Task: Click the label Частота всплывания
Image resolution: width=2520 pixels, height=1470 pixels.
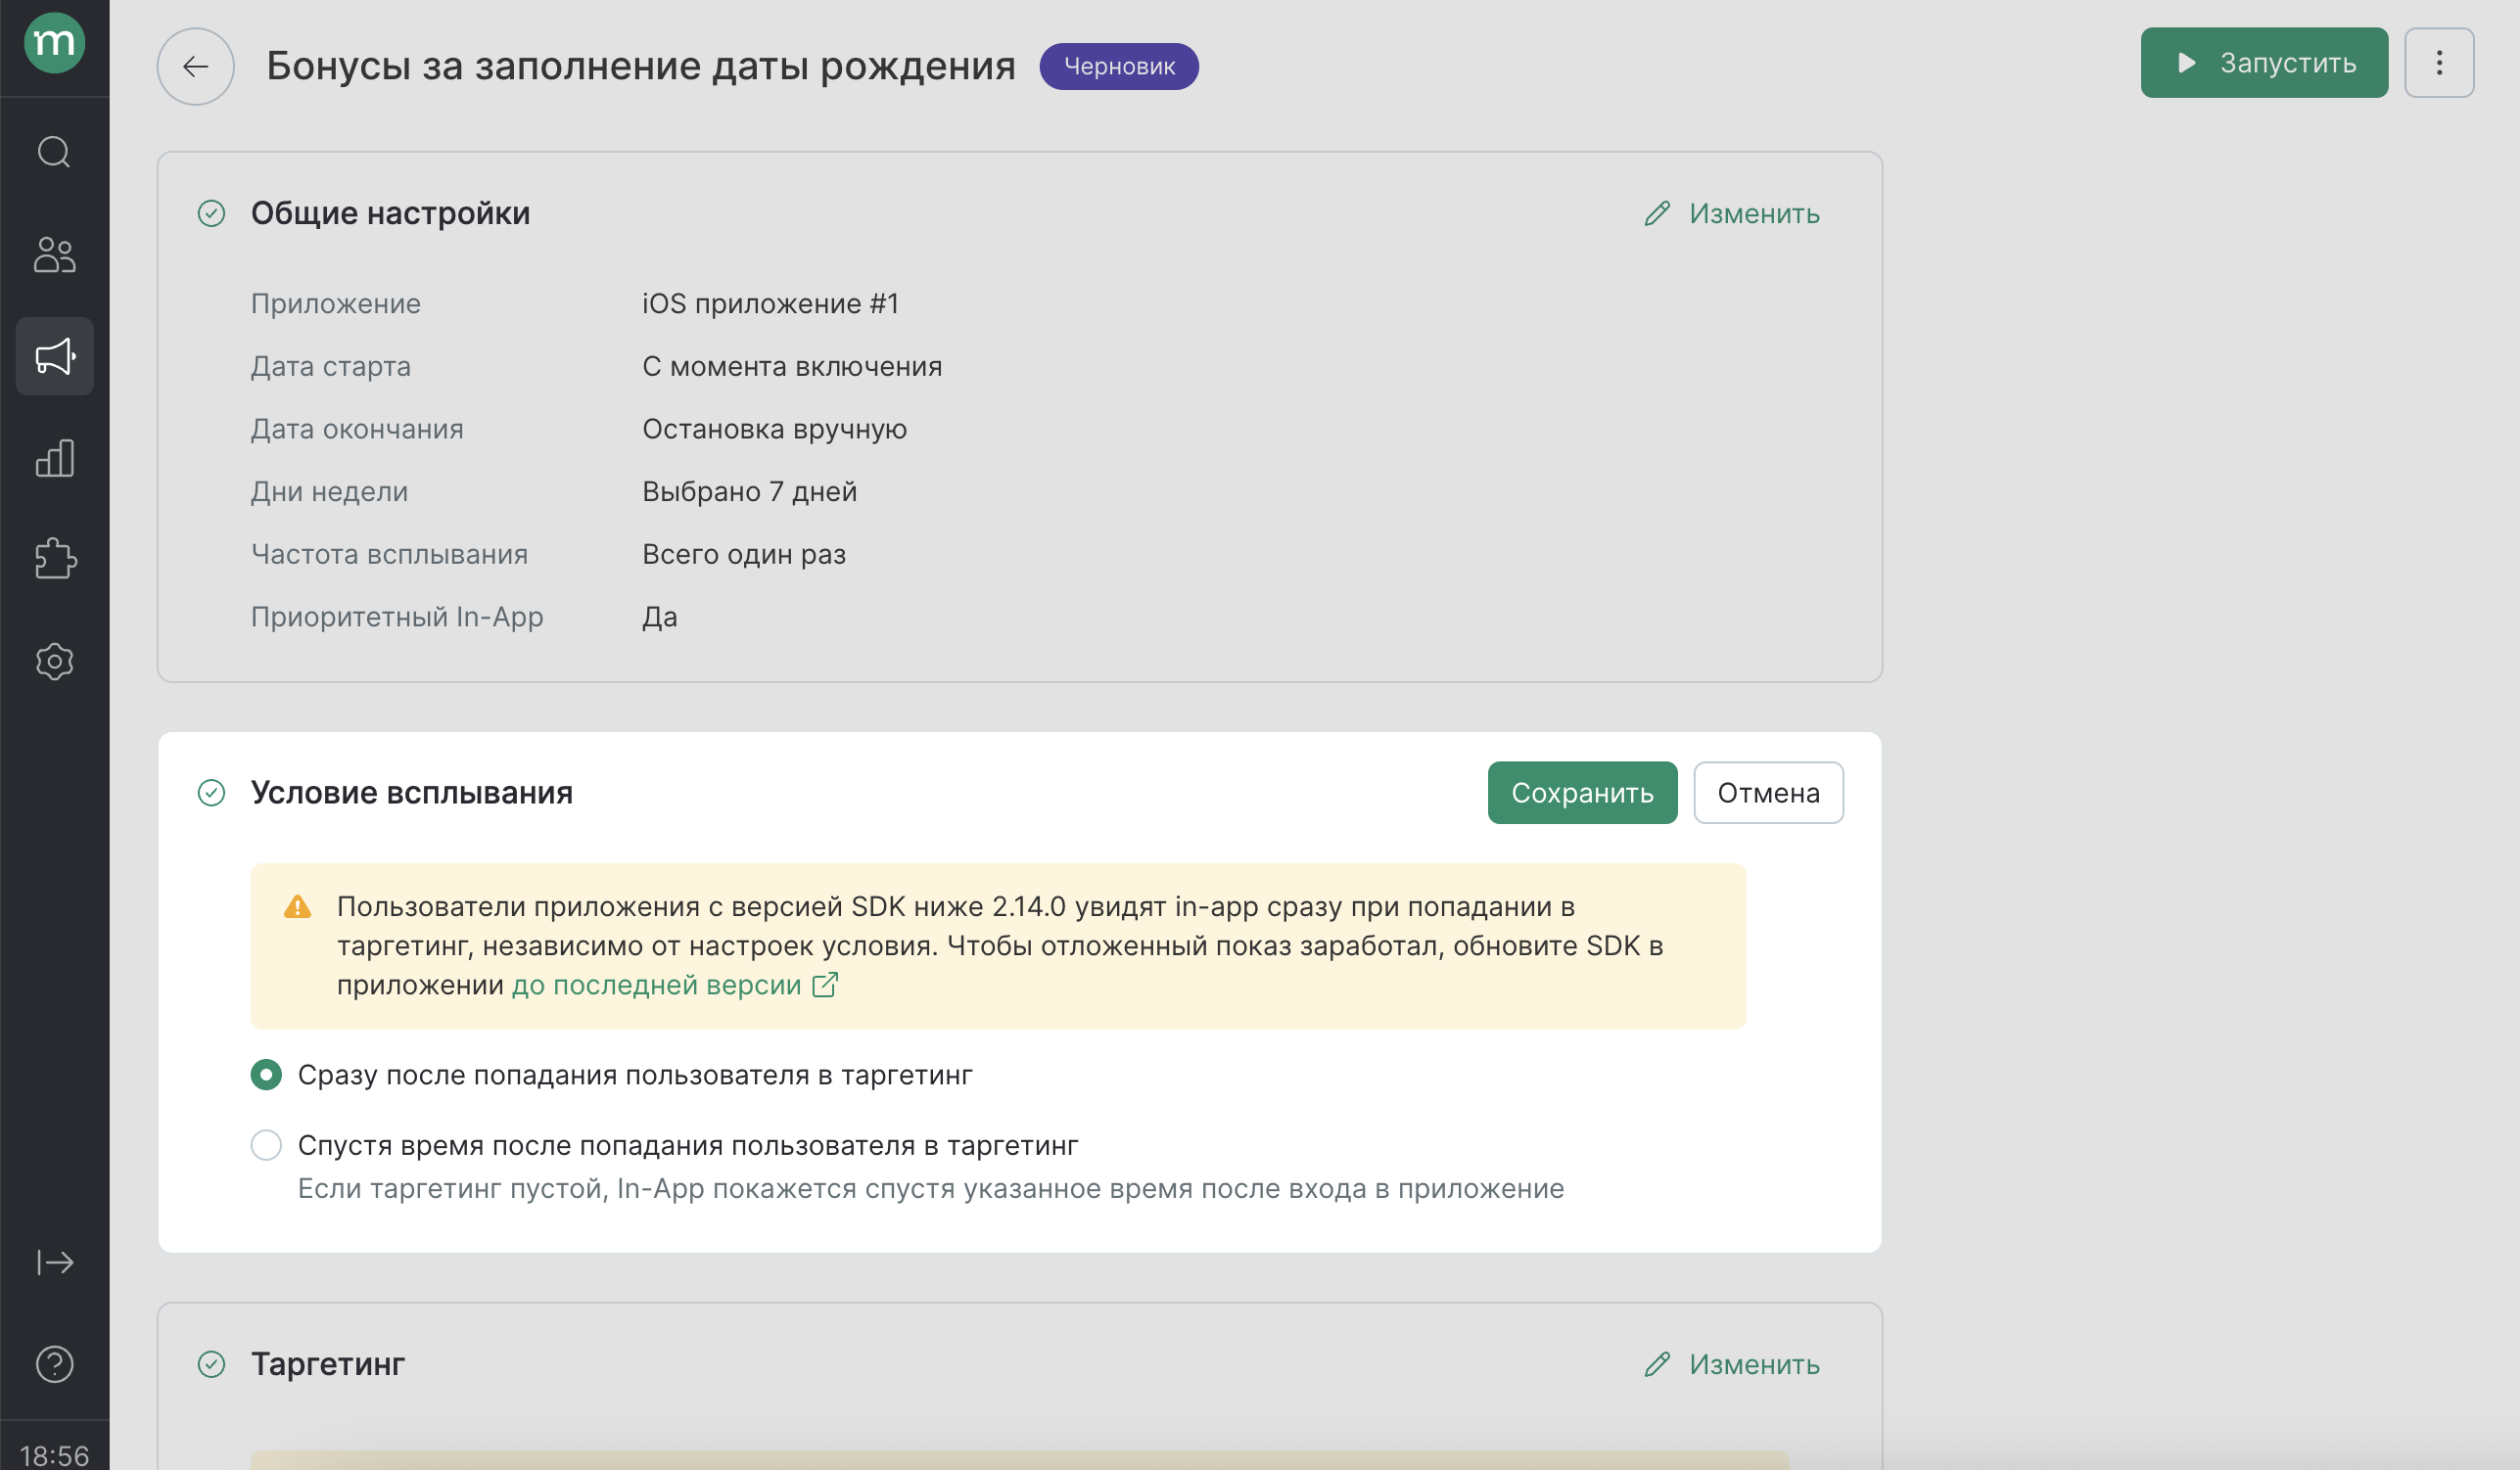Action: point(389,554)
